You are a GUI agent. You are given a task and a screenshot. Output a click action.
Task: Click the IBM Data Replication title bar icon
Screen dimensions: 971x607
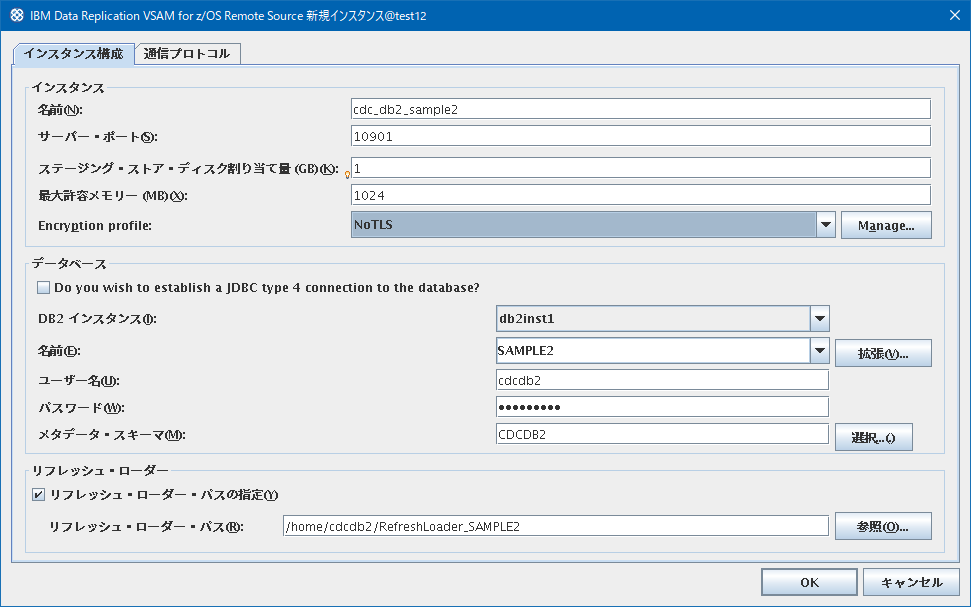click(17, 15)
